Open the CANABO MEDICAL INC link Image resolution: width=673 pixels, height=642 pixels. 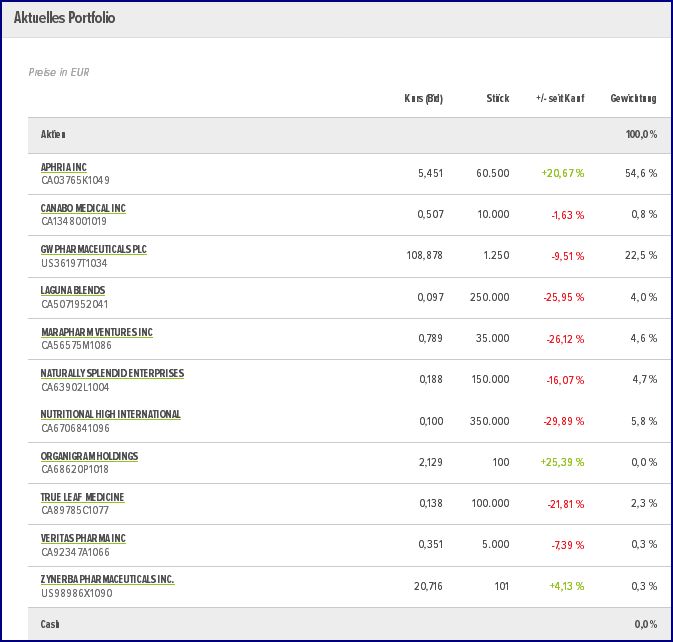[83, 208]
